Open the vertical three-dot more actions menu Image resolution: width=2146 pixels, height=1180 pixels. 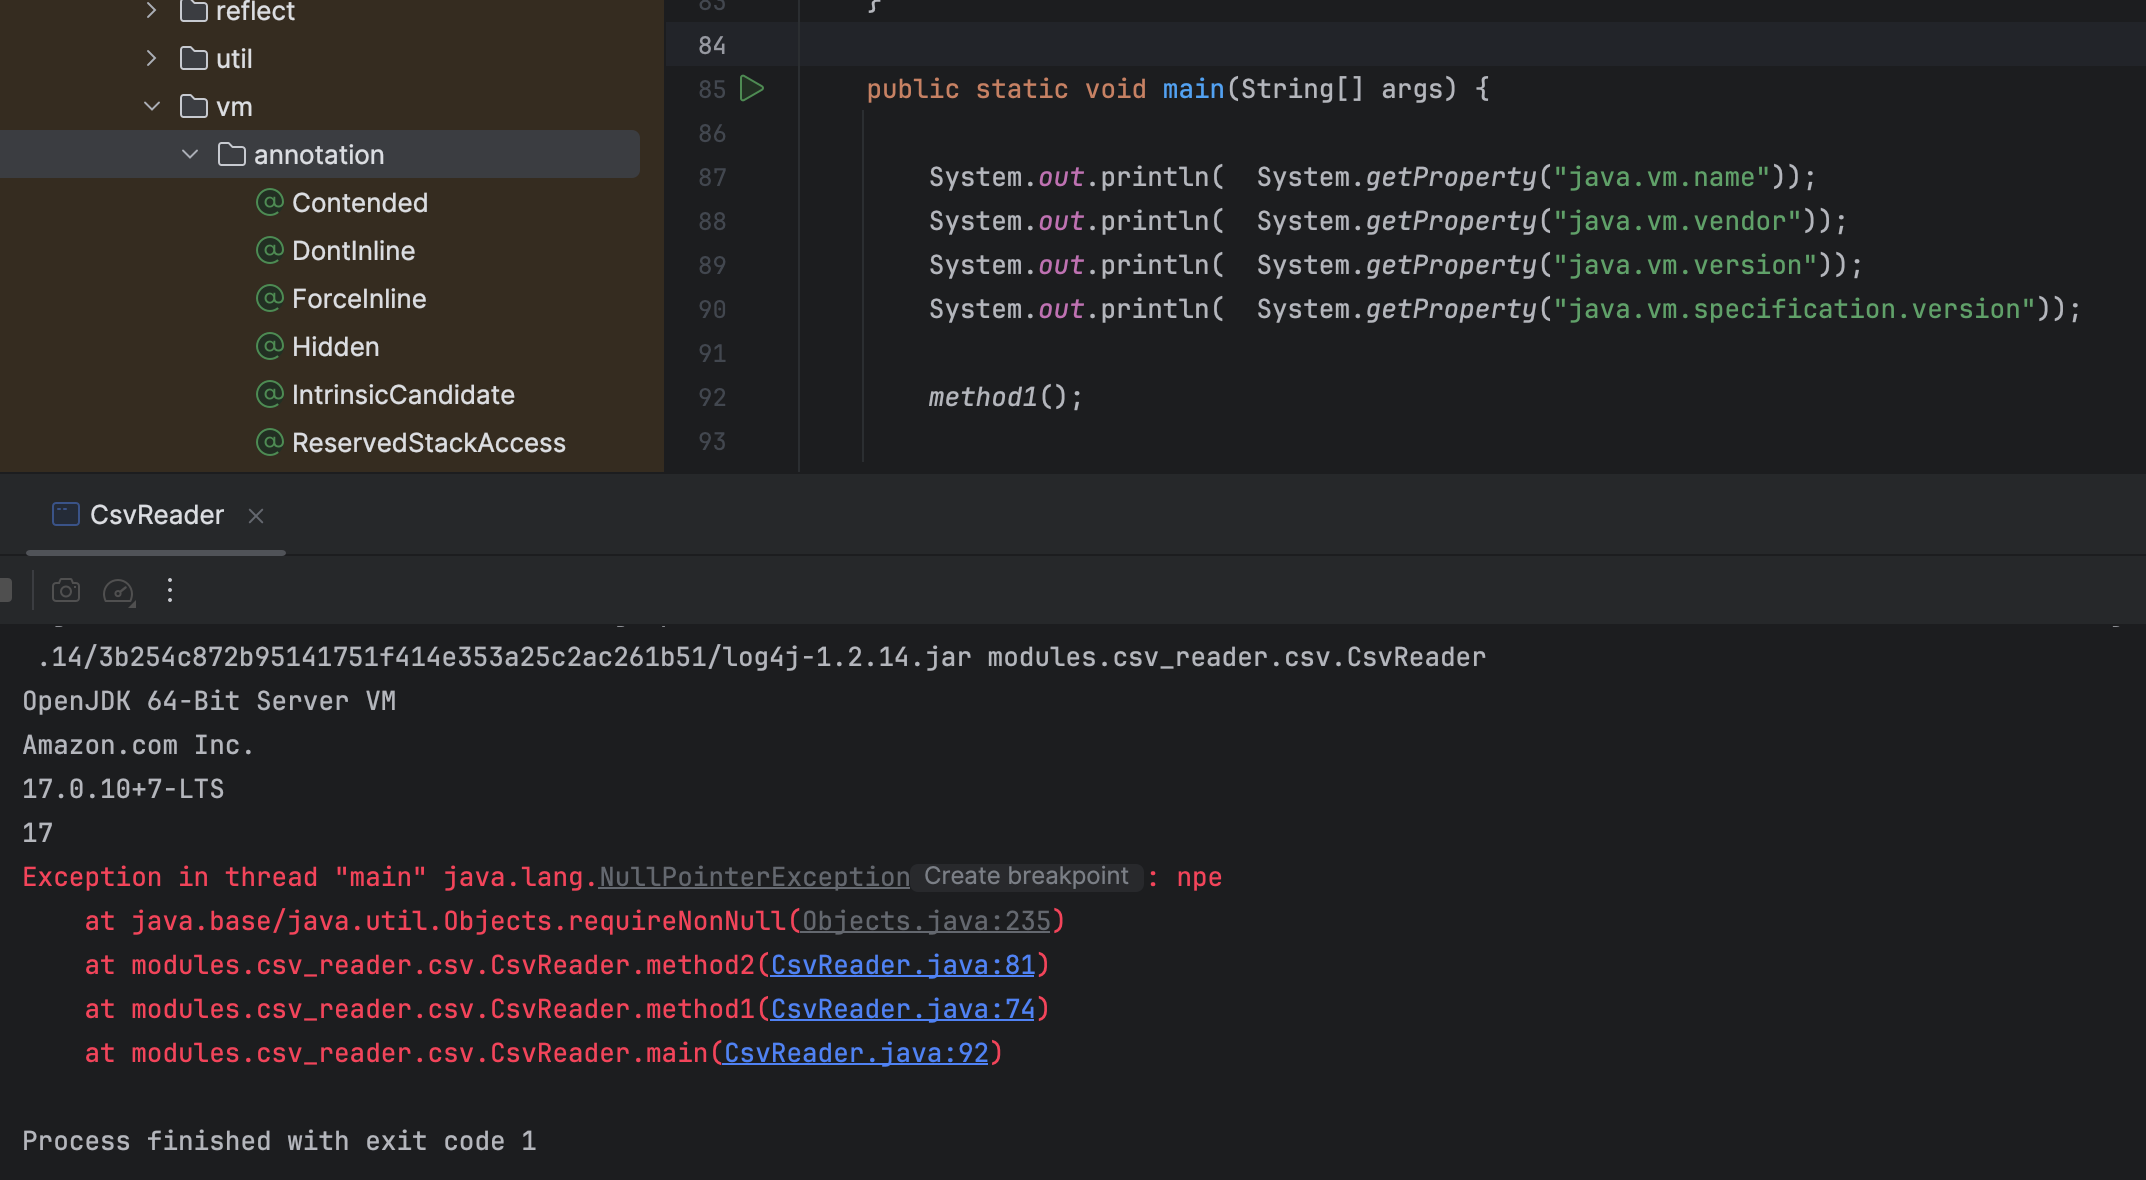170,591
